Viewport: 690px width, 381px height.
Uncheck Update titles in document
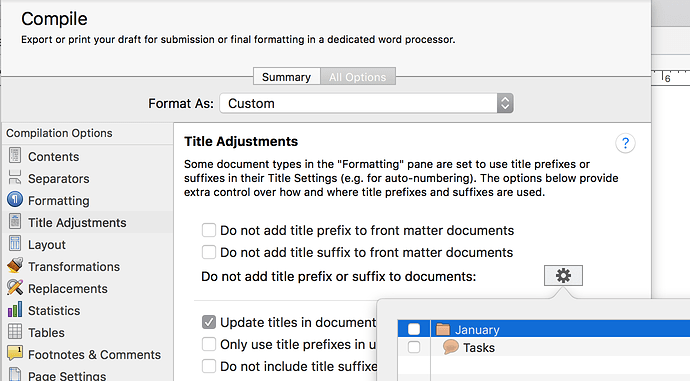(x=209, y=322)
